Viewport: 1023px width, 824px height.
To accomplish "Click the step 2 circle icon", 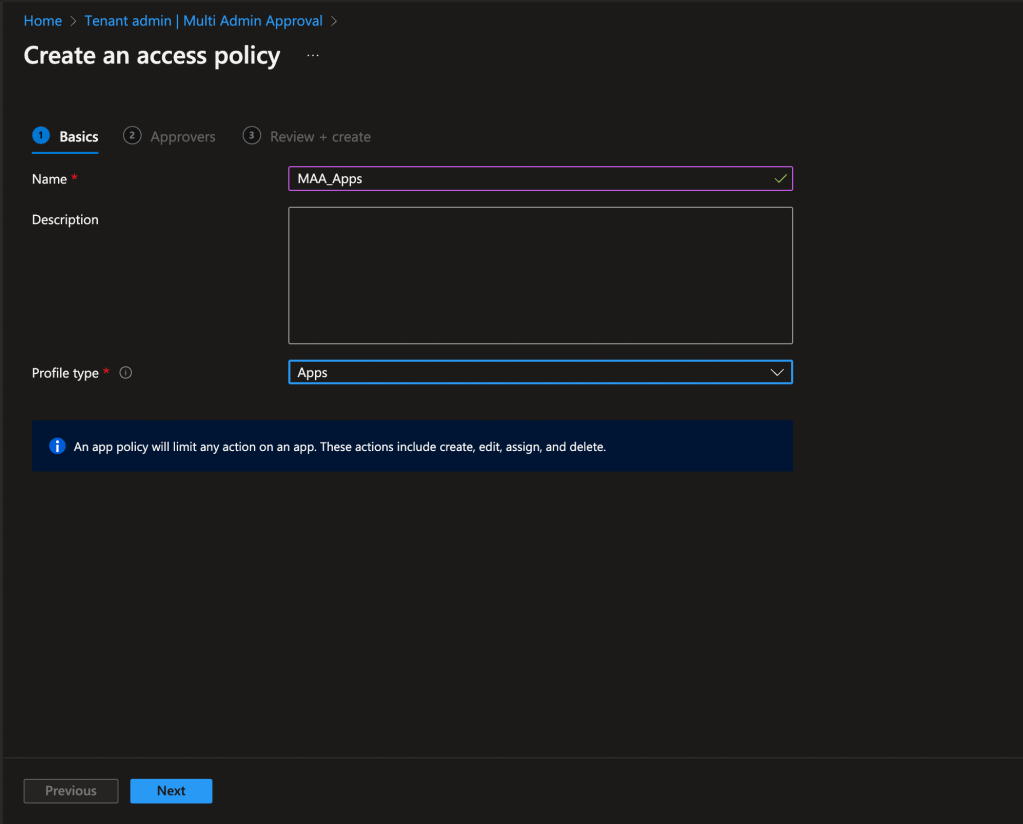I will coord(132,136).
